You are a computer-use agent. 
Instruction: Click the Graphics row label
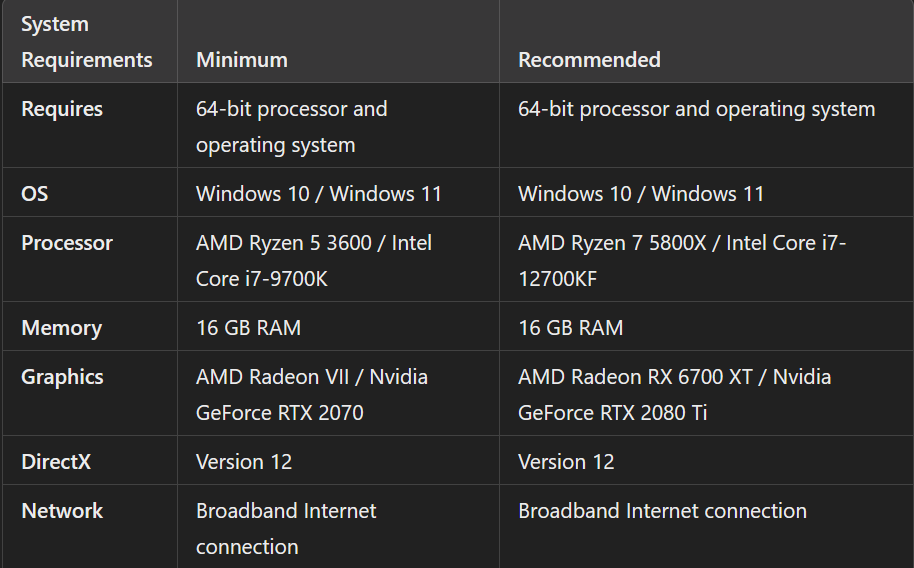click(x=62, y=377)
